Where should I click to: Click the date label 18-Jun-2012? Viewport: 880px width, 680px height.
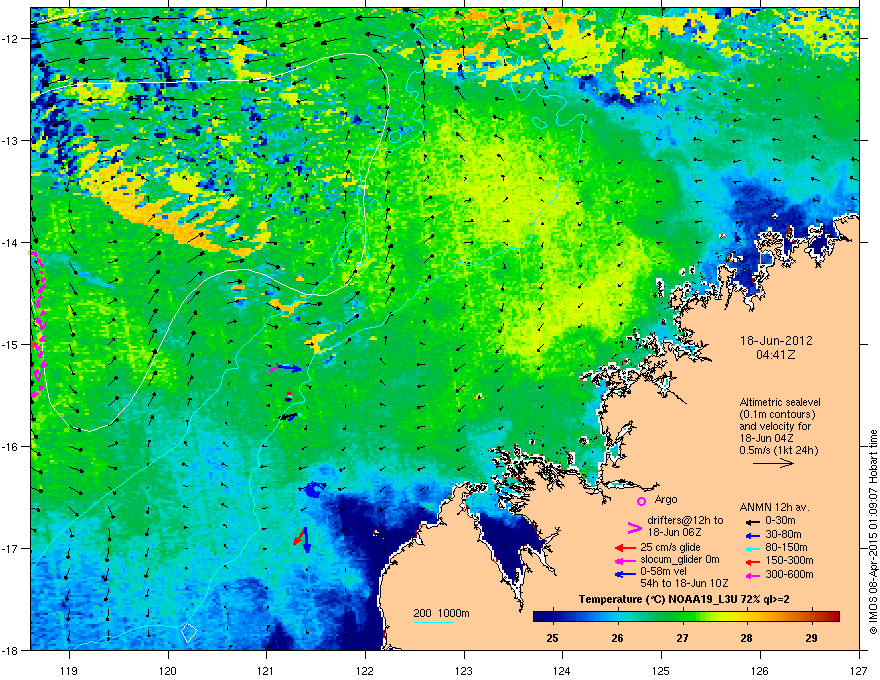(776, 341)
